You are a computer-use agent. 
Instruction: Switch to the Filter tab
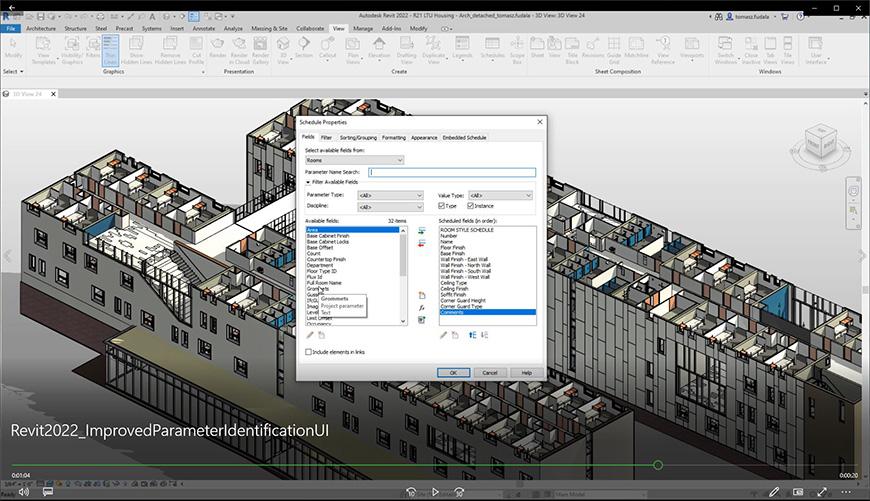click(x=326, y=137)
